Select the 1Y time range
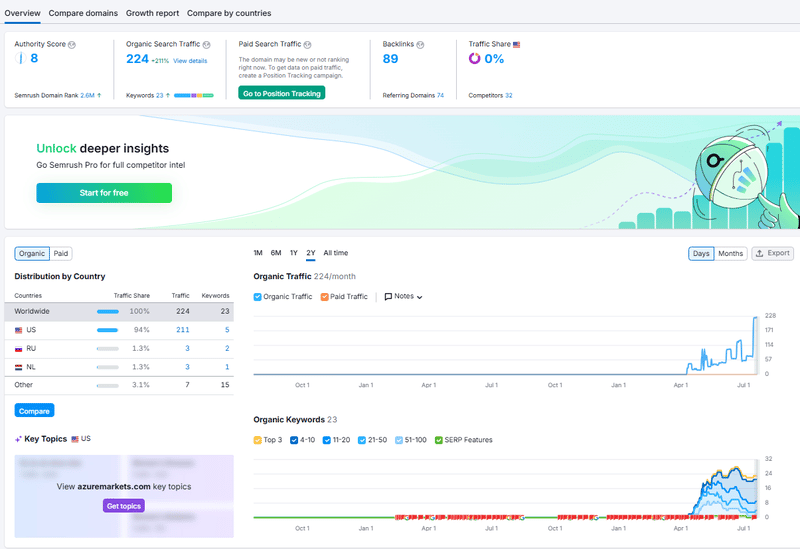The height and width of the screenshot is (549, 800). 294,253
